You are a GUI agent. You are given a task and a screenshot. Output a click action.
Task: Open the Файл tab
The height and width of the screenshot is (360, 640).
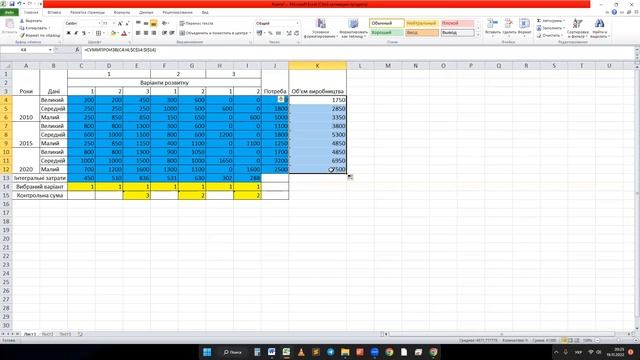pos(9,12)
